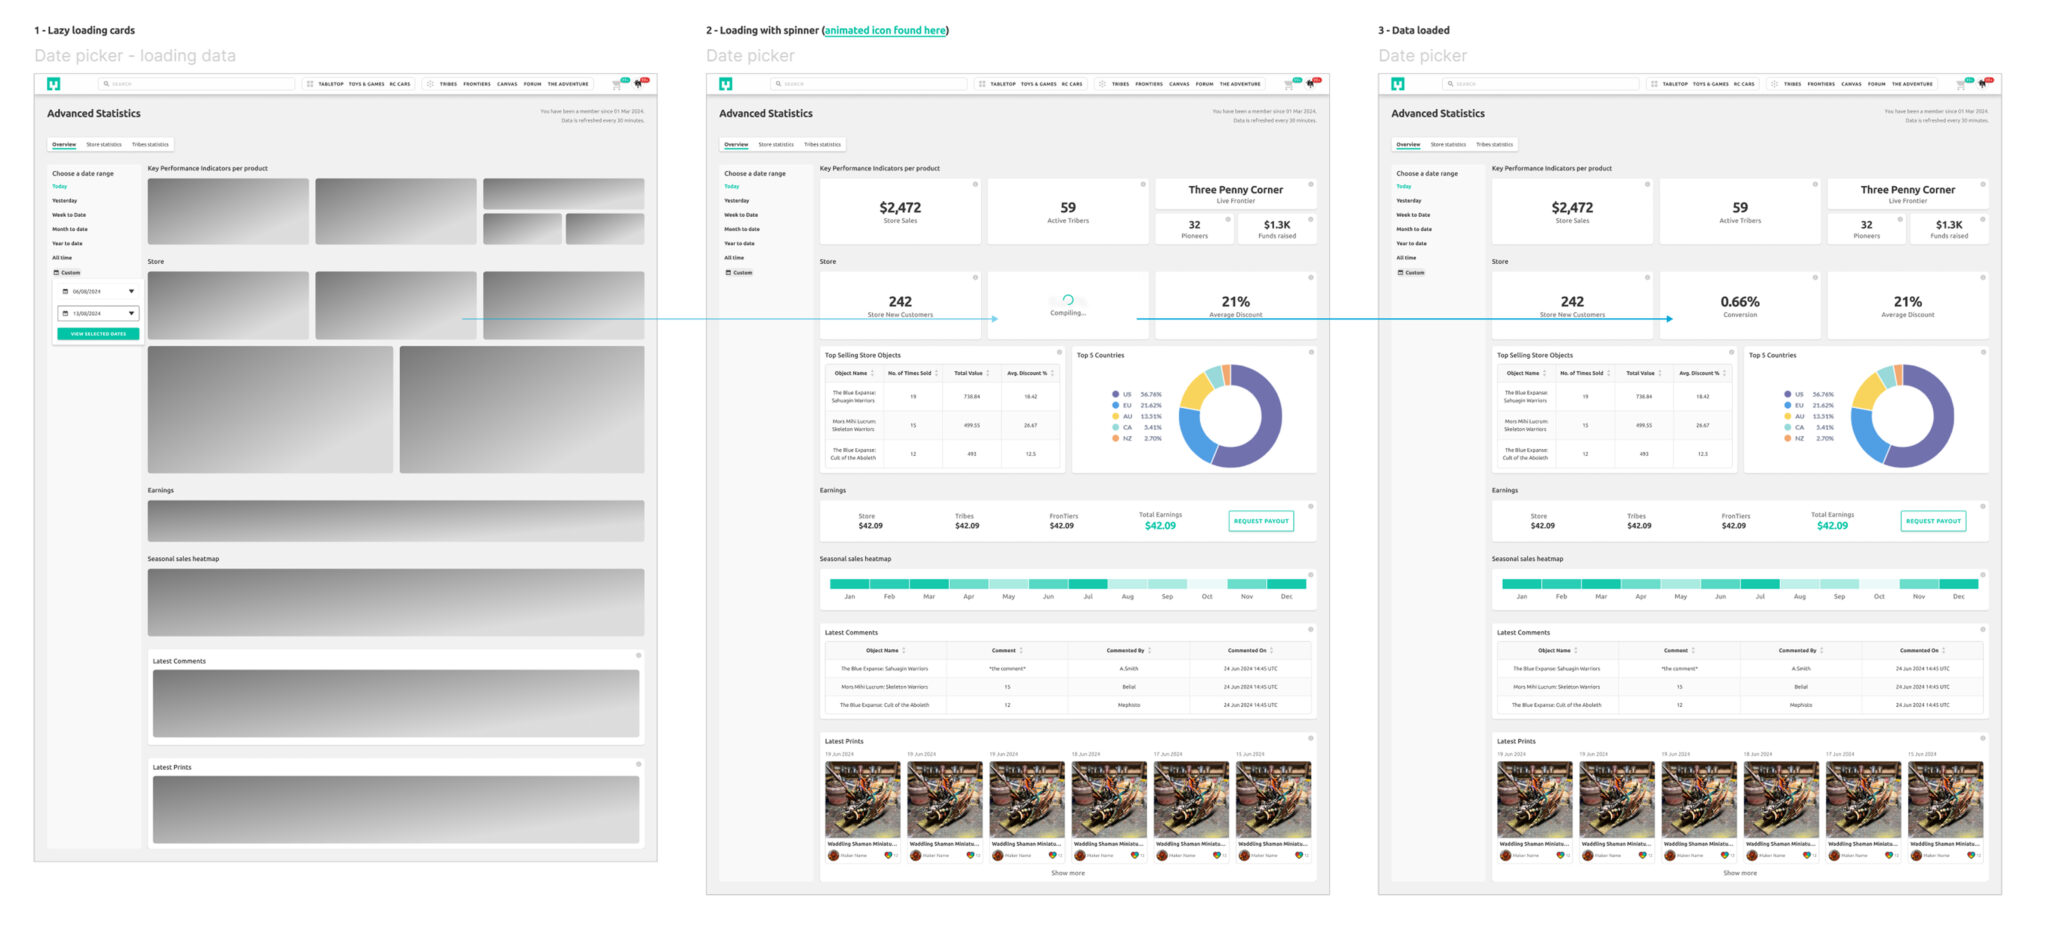Switch to Store statistics tab in mockup 1
2048x925 pixels.
[104, 144]
